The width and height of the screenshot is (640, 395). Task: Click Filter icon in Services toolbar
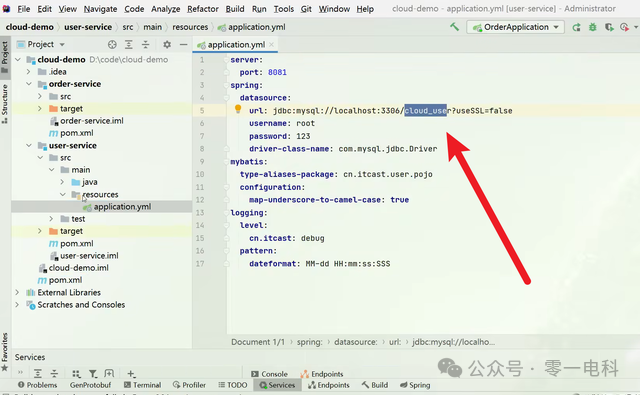(93, 373)
